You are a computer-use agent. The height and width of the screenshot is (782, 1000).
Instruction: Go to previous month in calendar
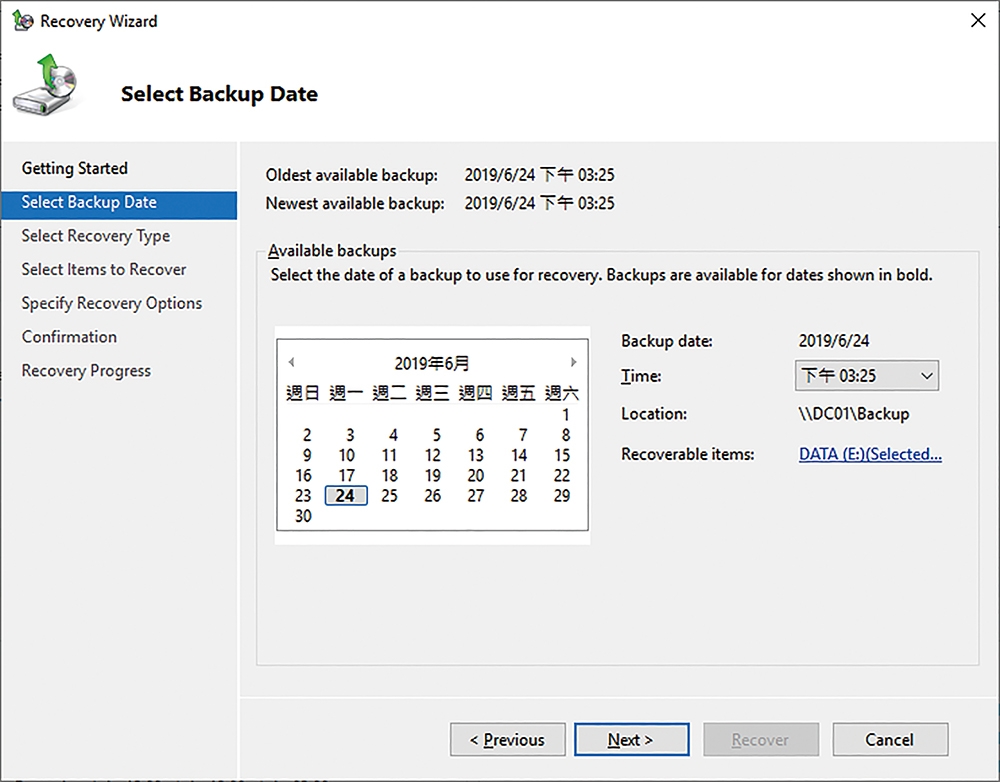click(x=291, y=362)
